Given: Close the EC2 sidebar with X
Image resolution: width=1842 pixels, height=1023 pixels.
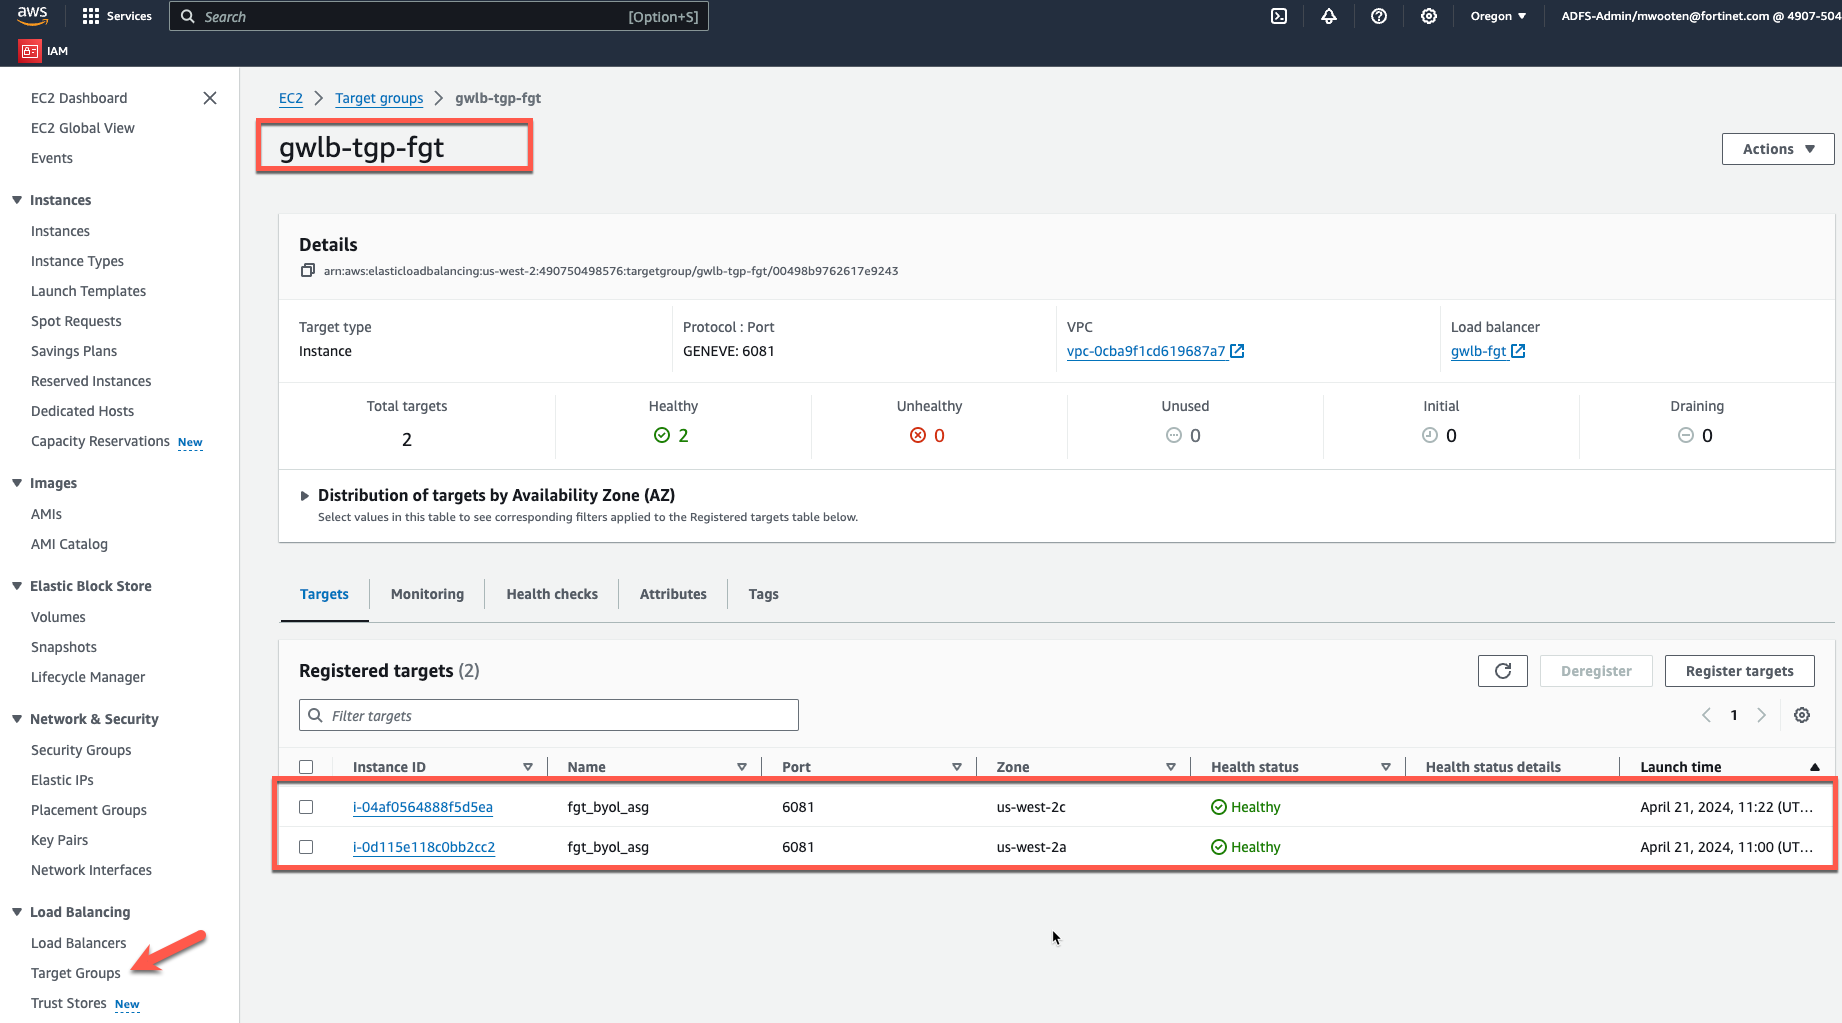Looking at the screenshot, I should (210, 98).
